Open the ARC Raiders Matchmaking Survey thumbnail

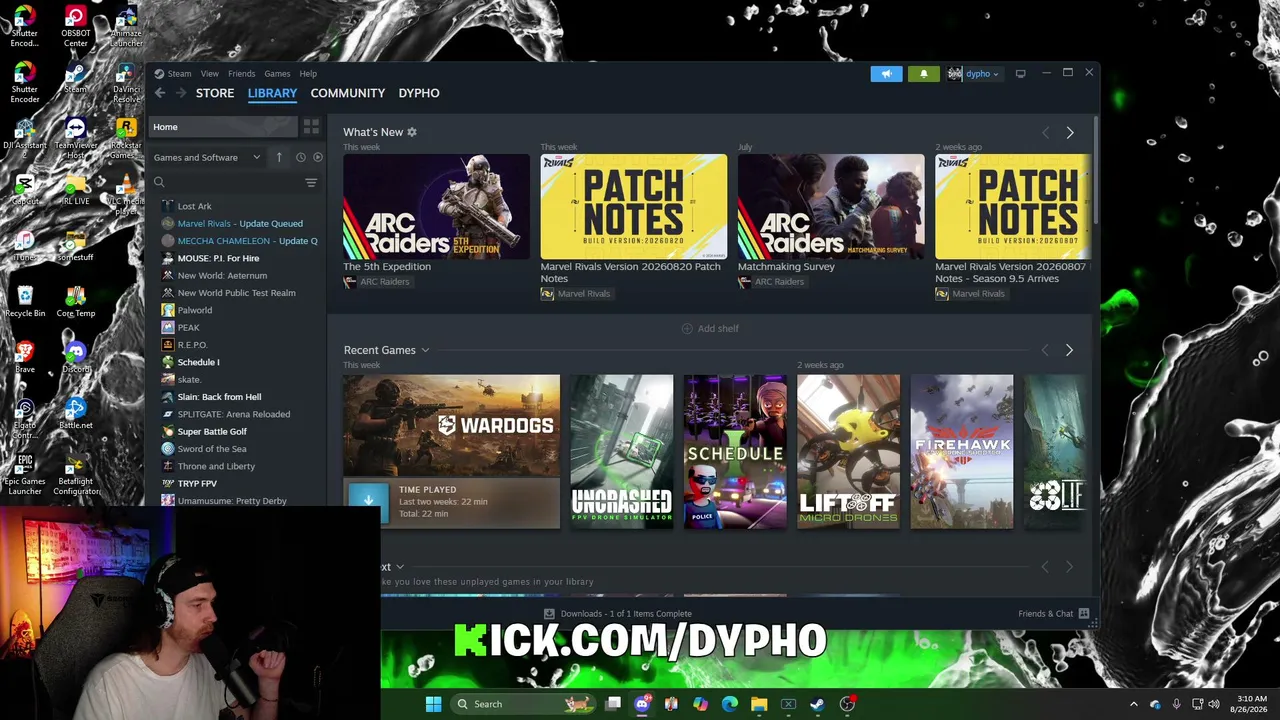point(831,206)
